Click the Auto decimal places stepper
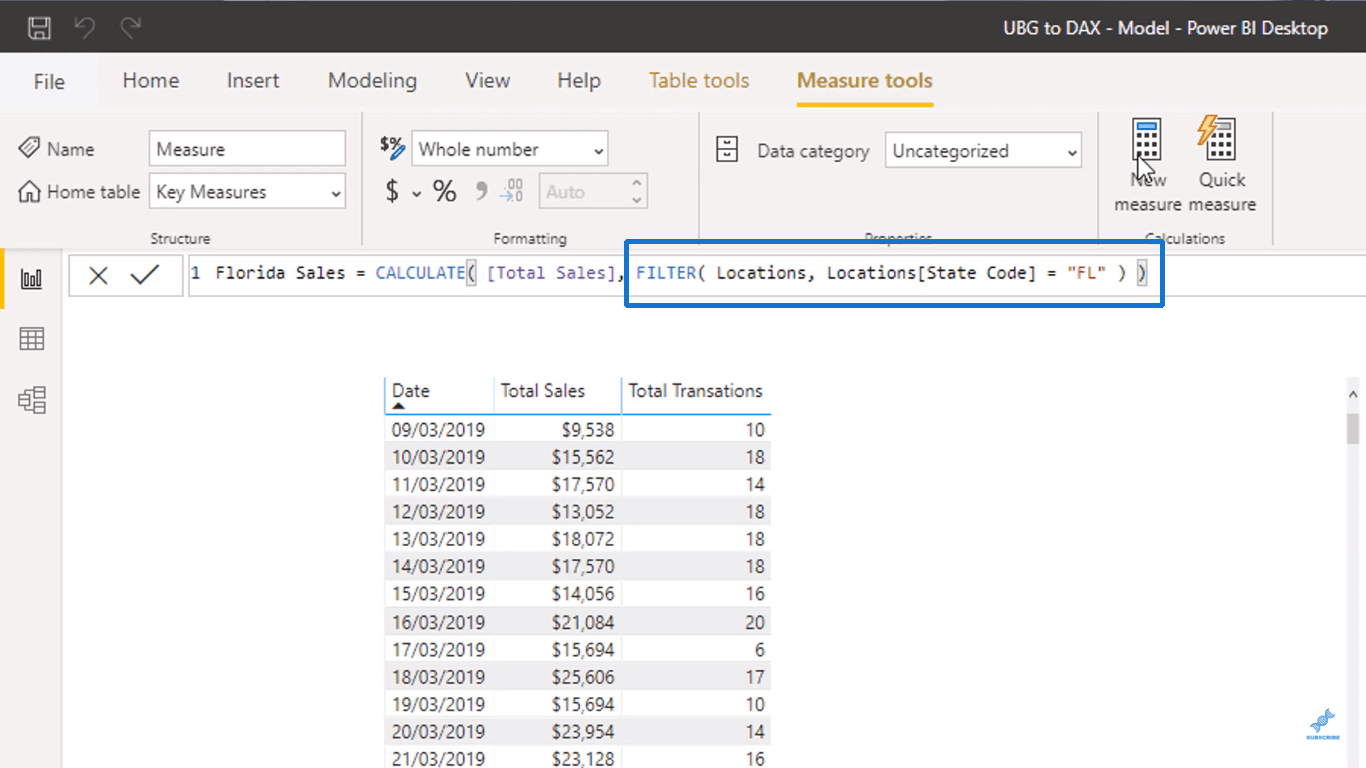The width and height of the screenshot is (1366, 768). [636, 192]
